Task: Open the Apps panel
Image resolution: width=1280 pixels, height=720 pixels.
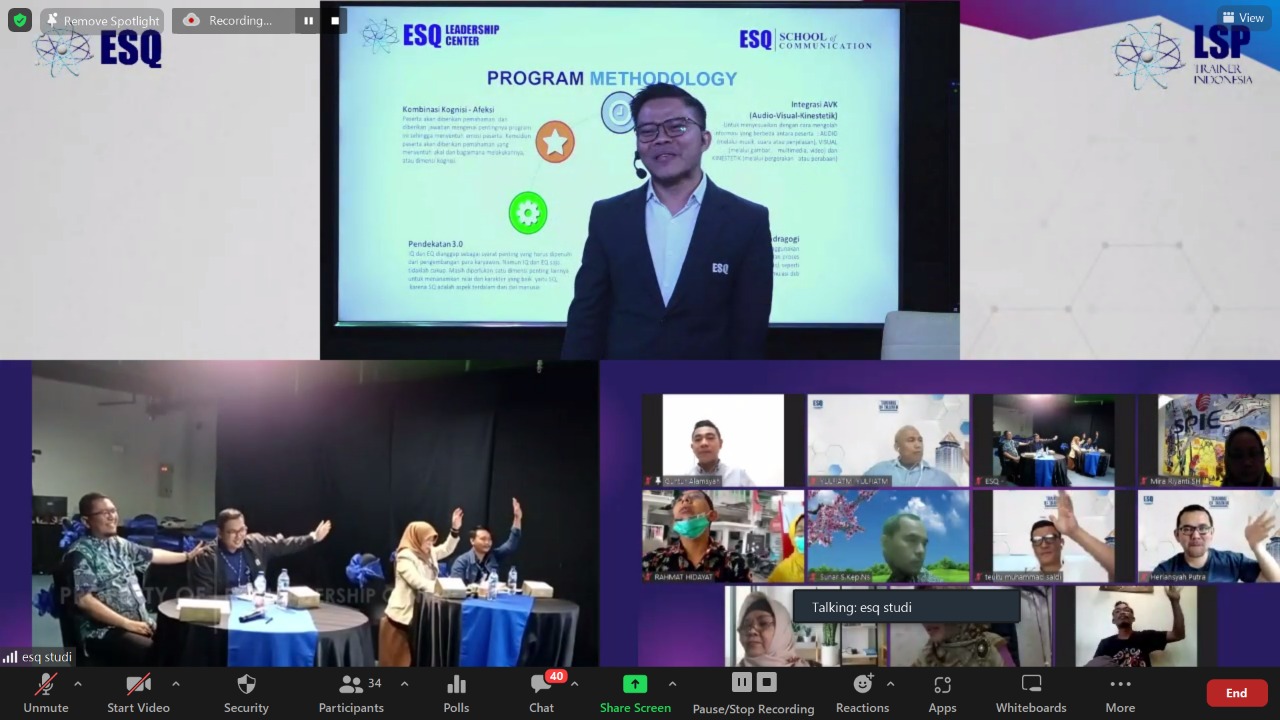Action: [942, 693]
